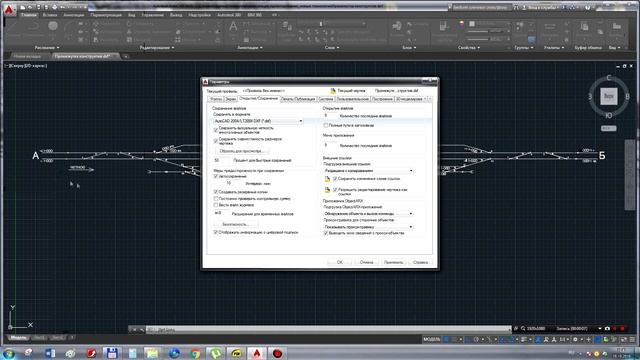Expand the 'Редактирование' ribbon panel
This screenshot has height=360, width=640.
[157, 48]
